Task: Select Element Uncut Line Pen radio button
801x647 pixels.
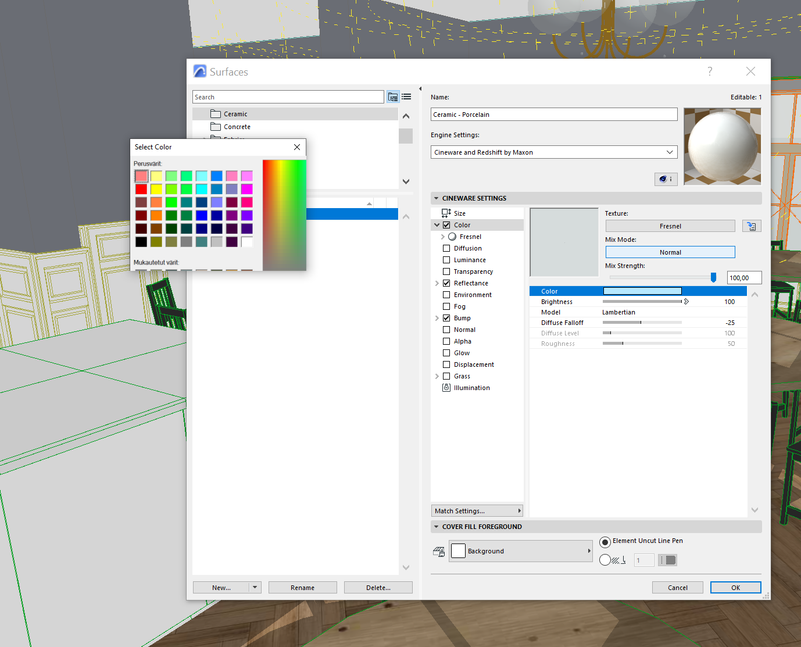Action: coord(605,542)
